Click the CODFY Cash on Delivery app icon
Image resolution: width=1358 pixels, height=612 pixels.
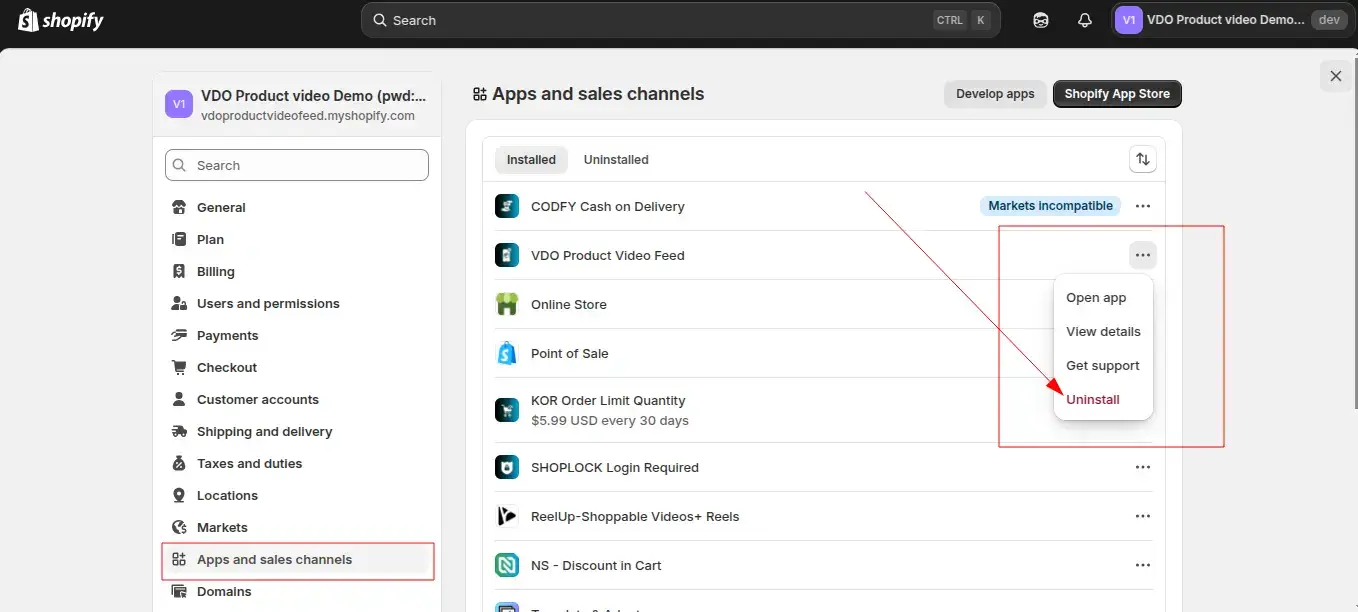[x=507, y=206]
